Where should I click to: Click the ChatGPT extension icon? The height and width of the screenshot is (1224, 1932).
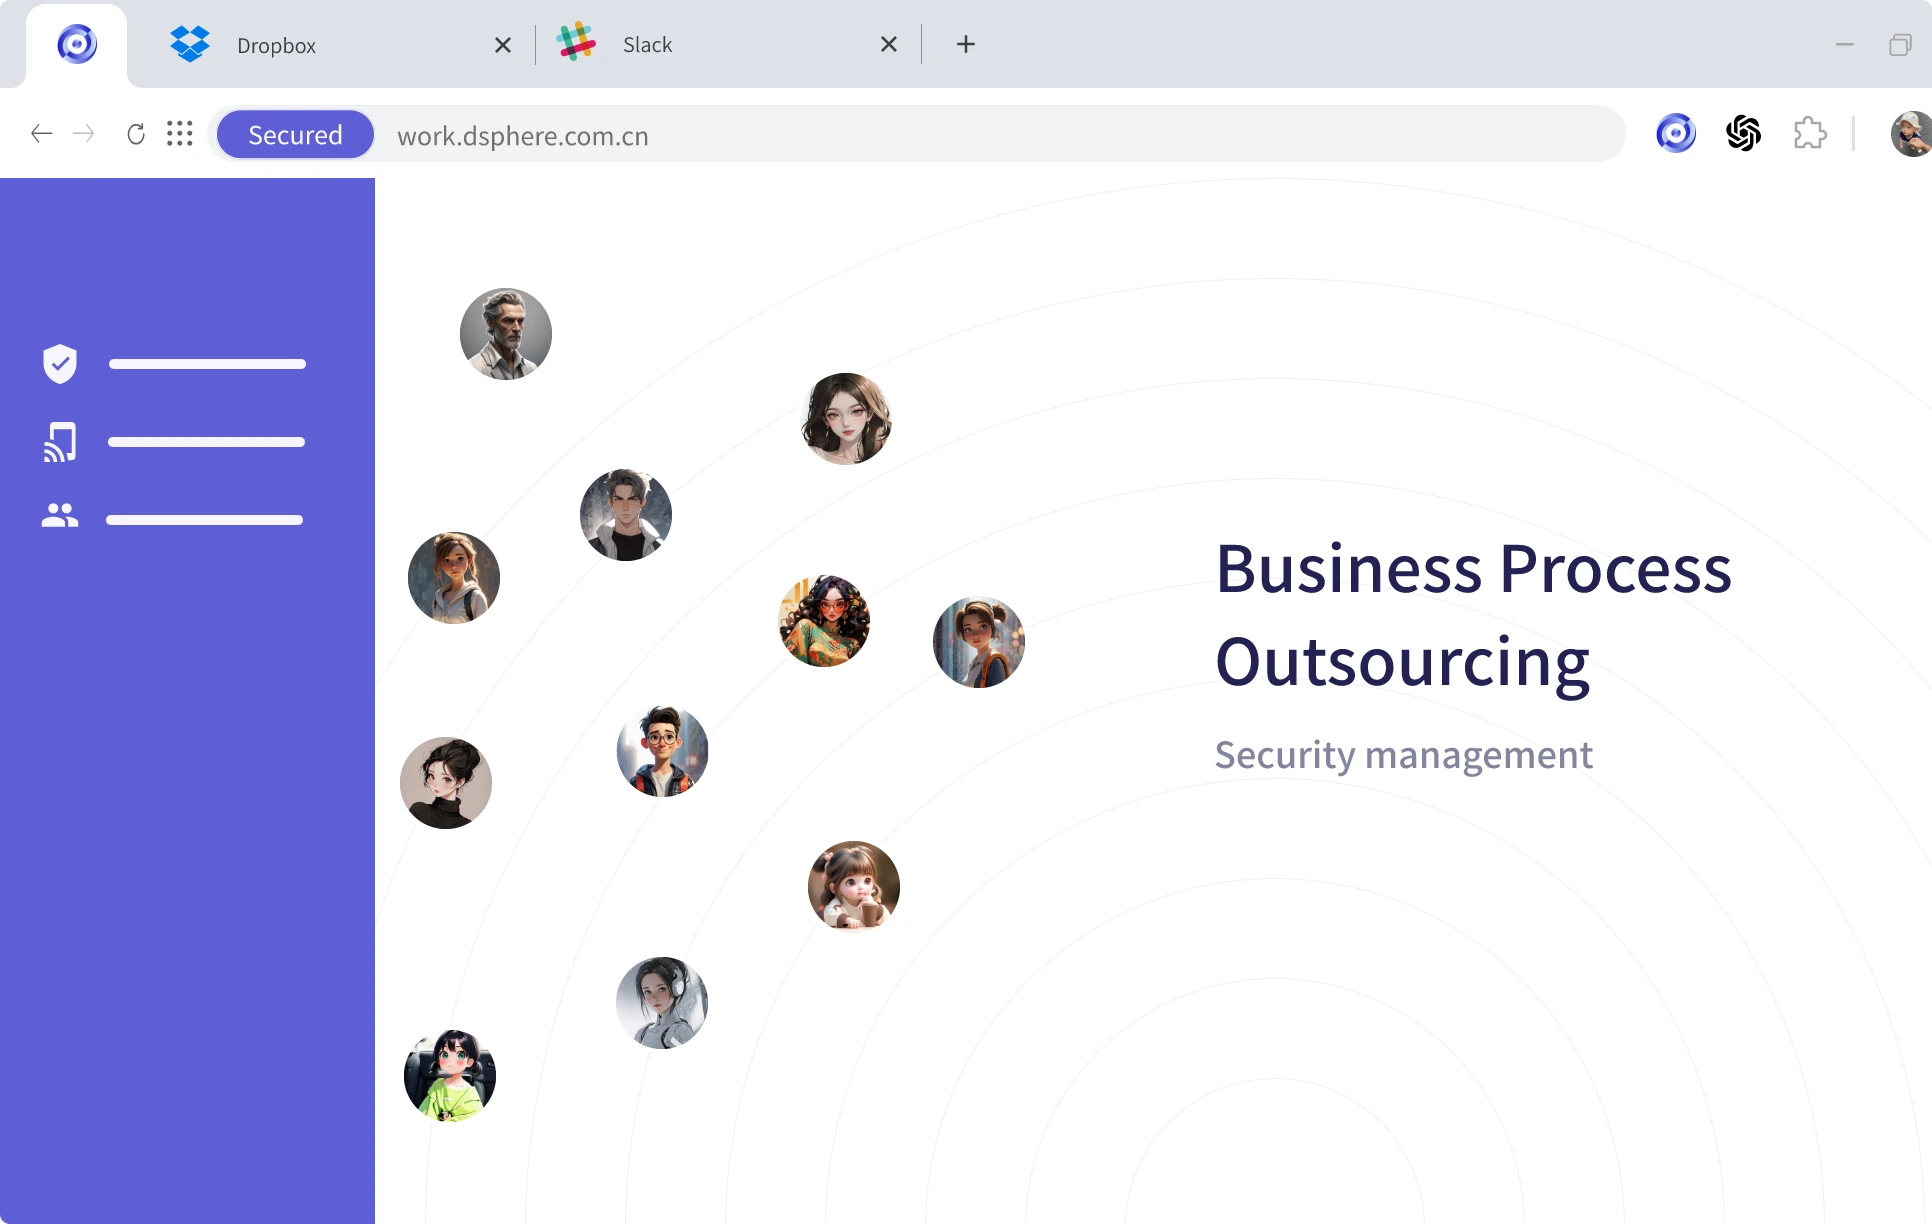click(x=1743, y=133)
